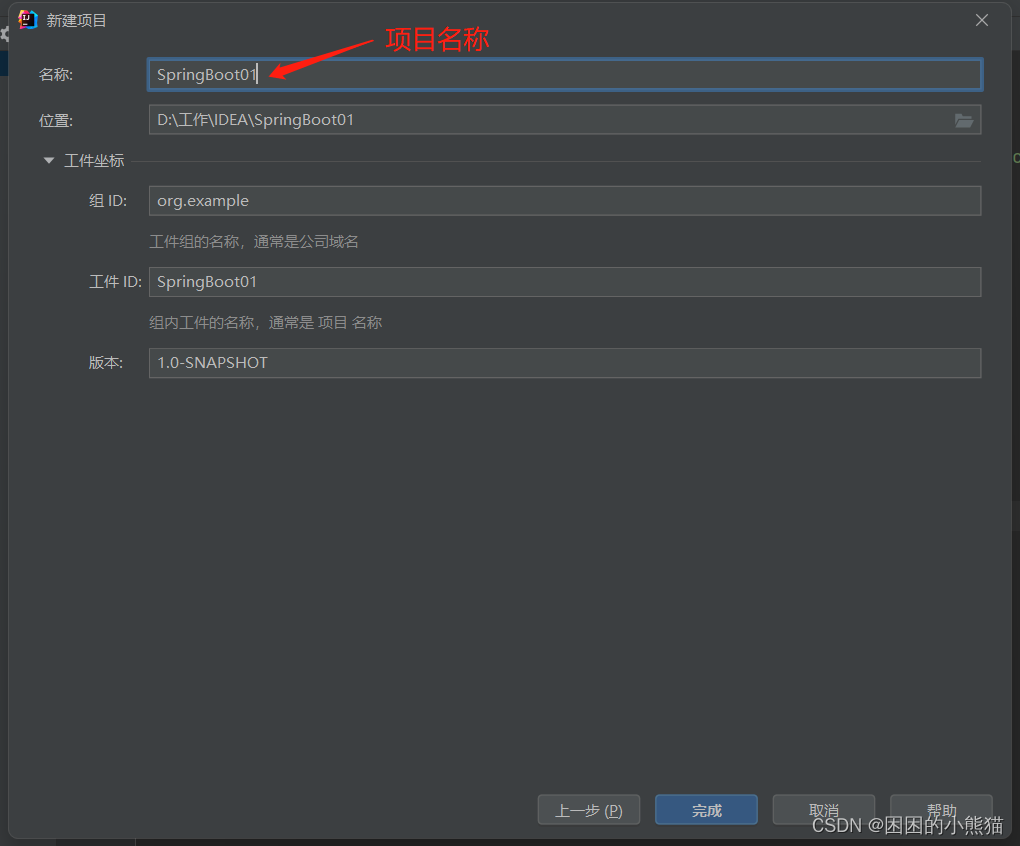Close the 新建项目 dialog

point(982,20)
